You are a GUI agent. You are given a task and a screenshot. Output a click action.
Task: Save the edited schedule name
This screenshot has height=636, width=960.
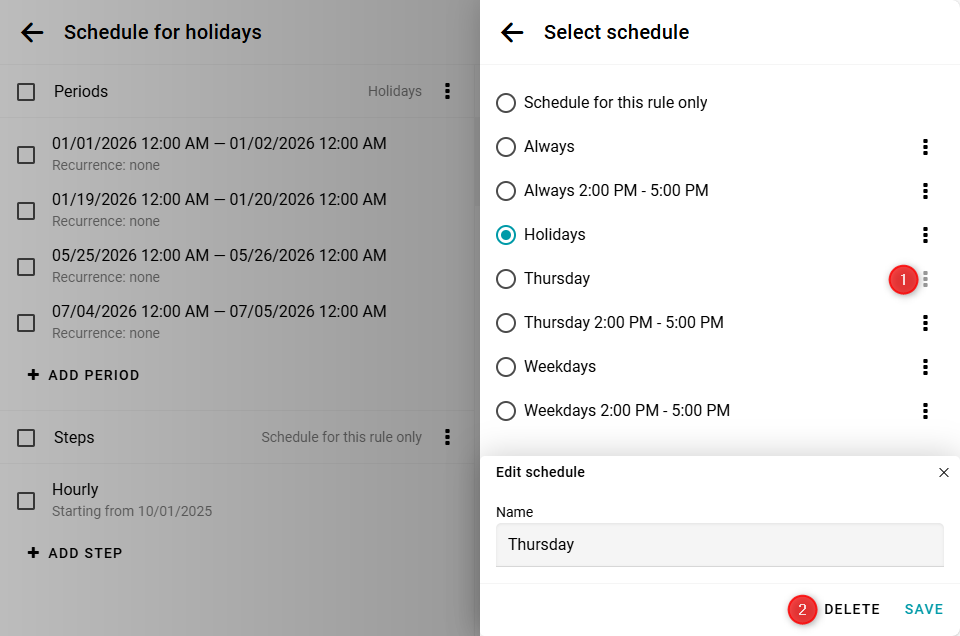(923, 610)
